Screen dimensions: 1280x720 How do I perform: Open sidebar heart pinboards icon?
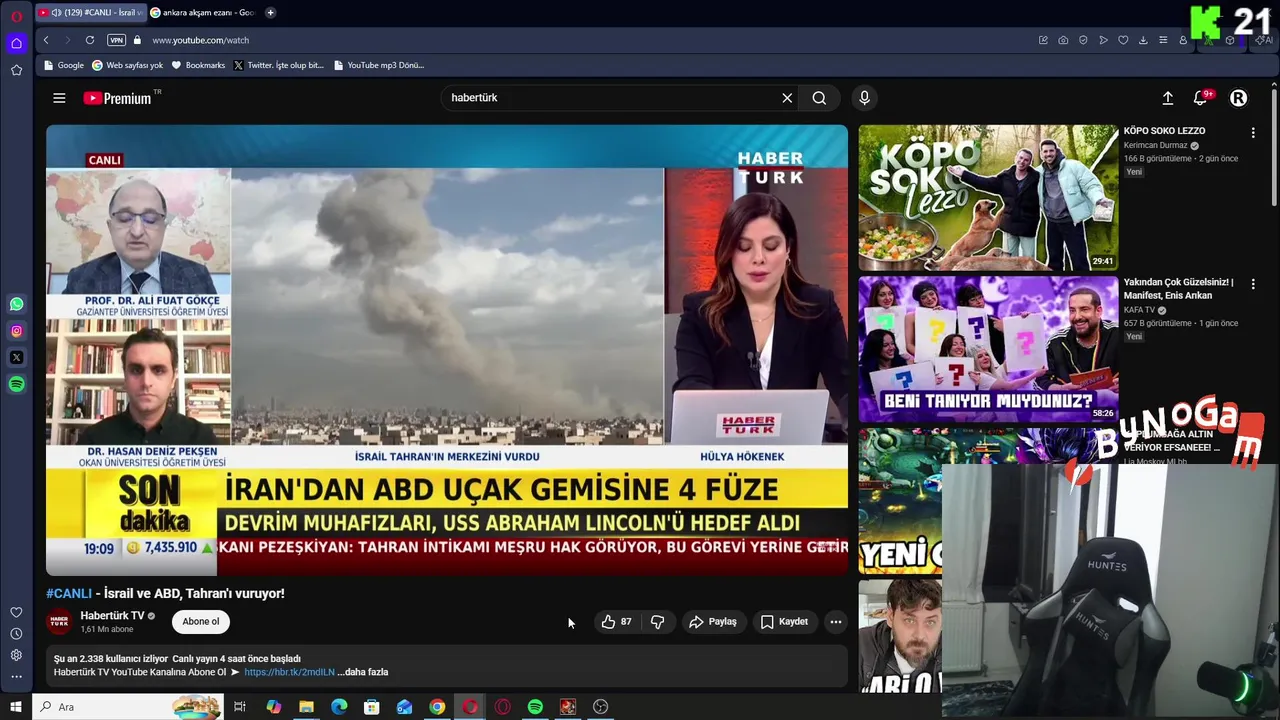(16, 612)
